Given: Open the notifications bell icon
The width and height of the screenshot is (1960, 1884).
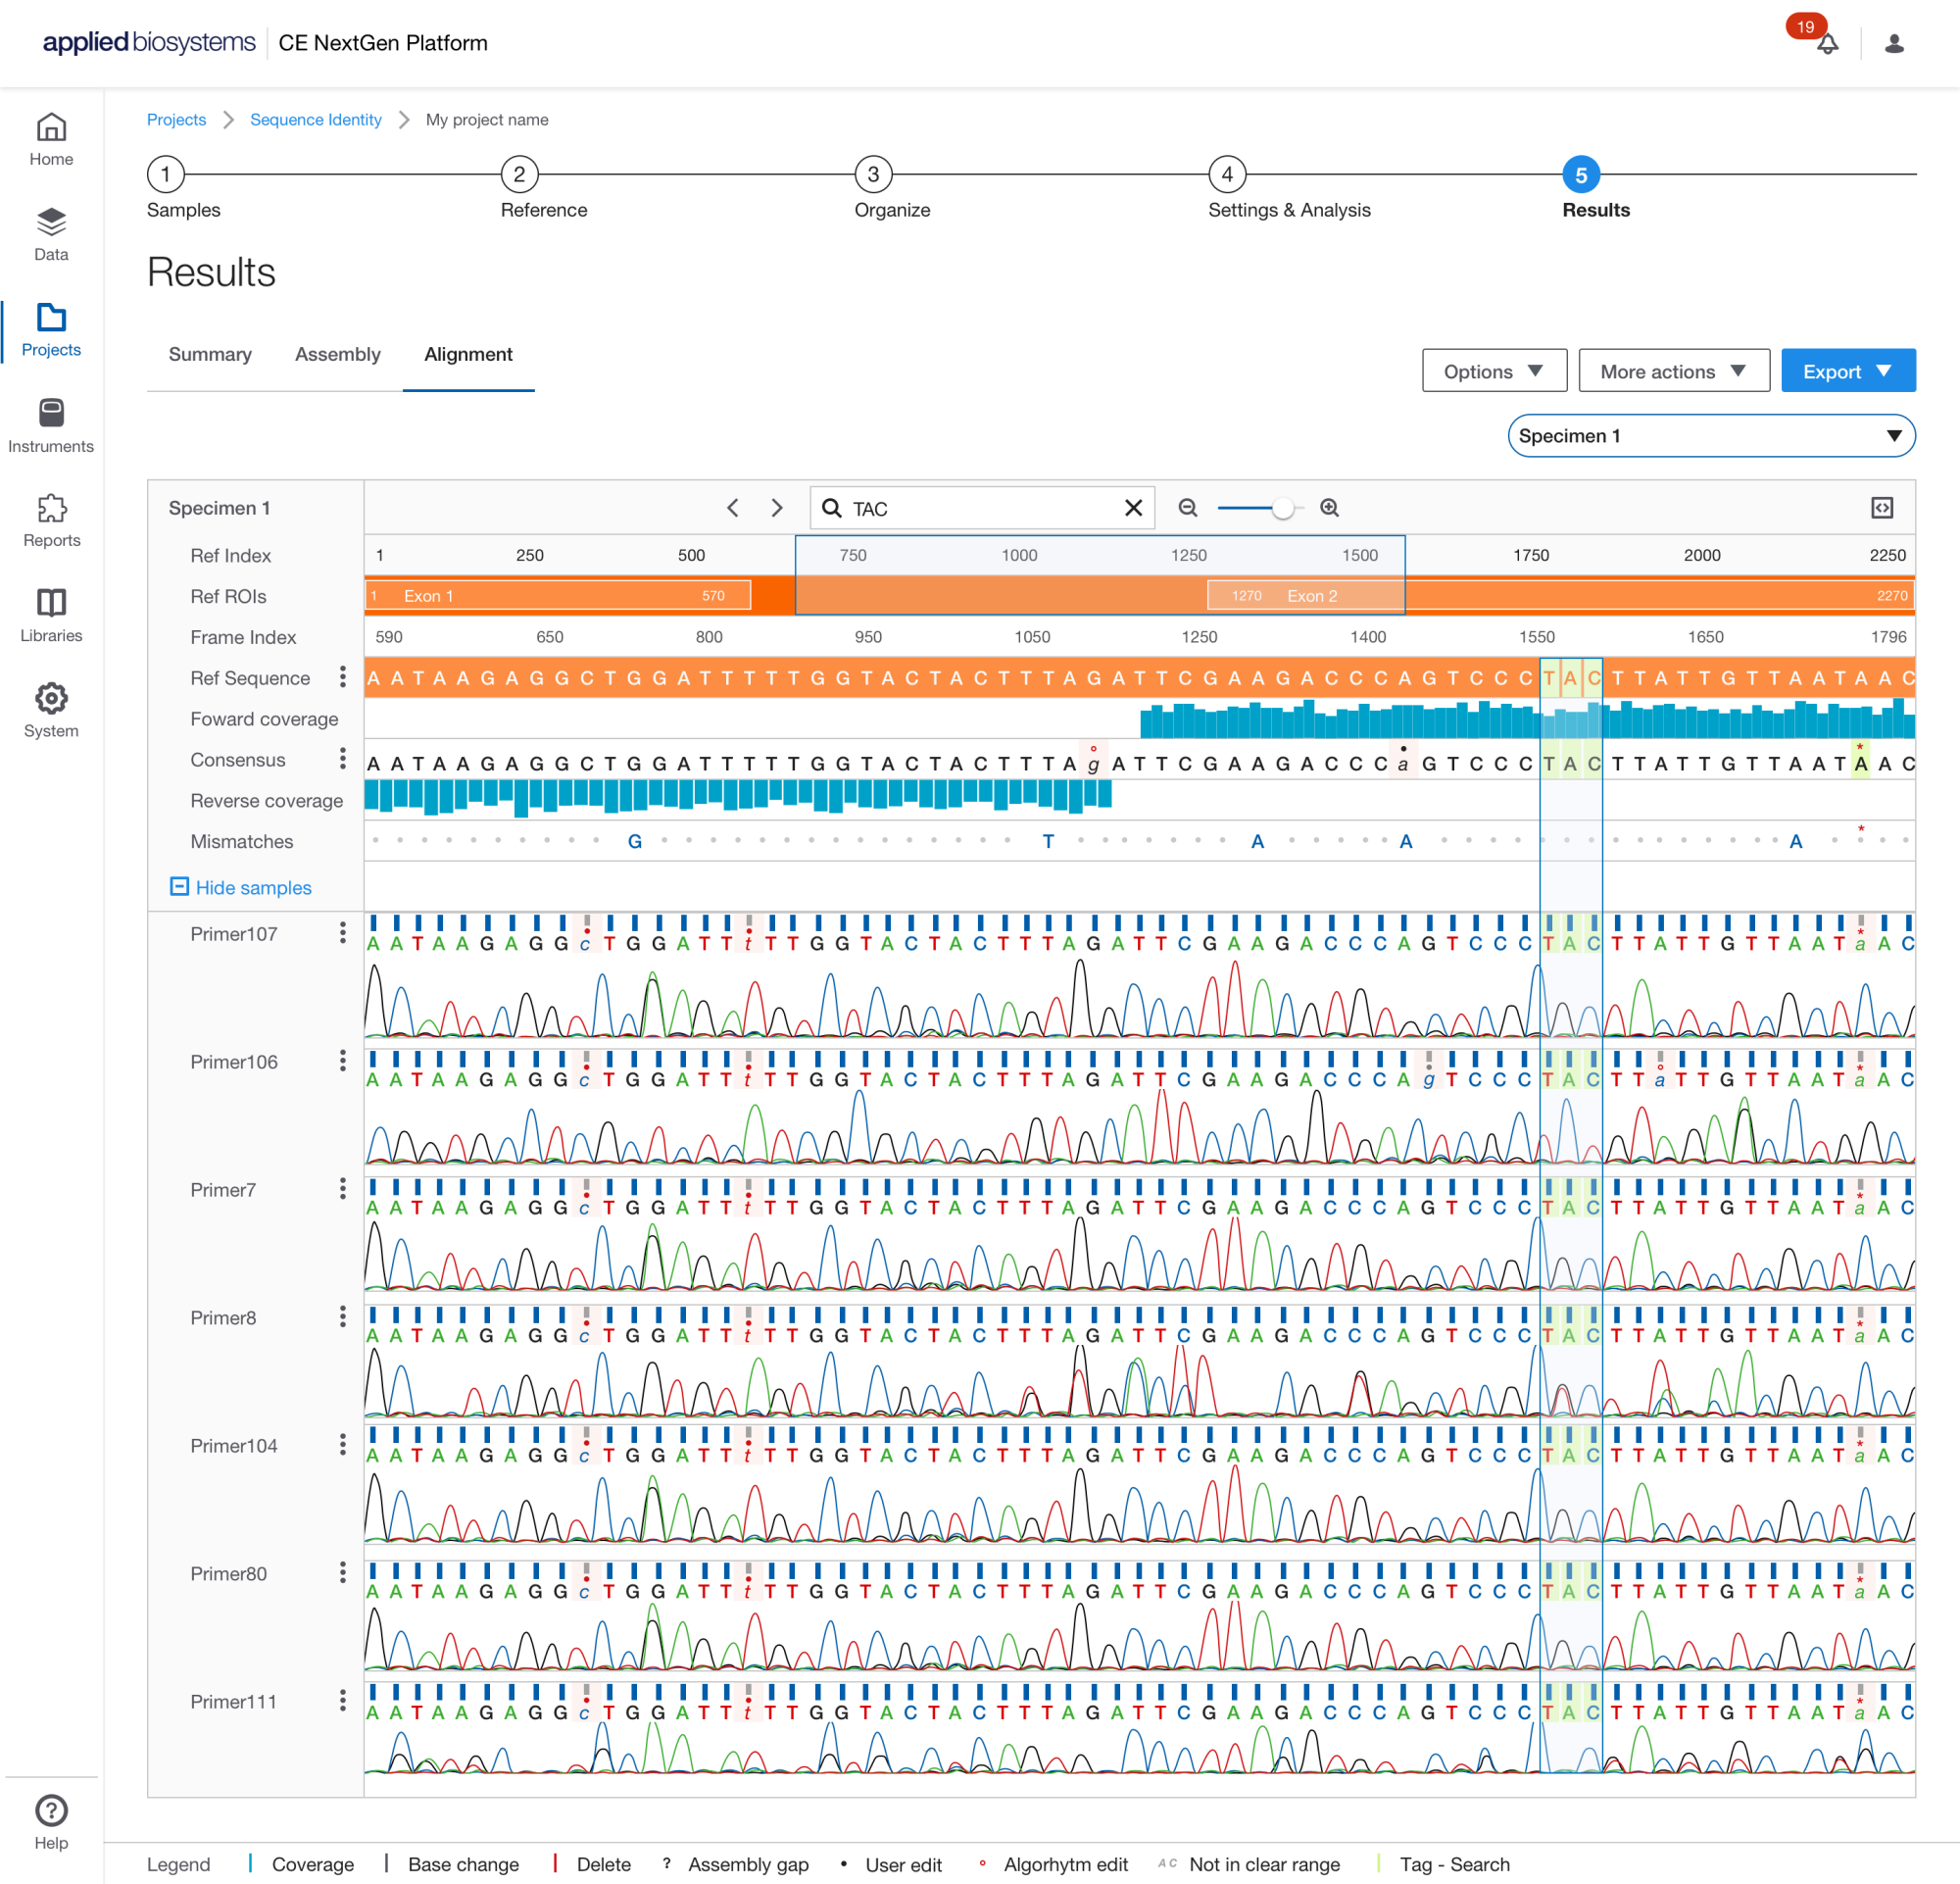Looking at the screenshot, I should coord(1826,44).
